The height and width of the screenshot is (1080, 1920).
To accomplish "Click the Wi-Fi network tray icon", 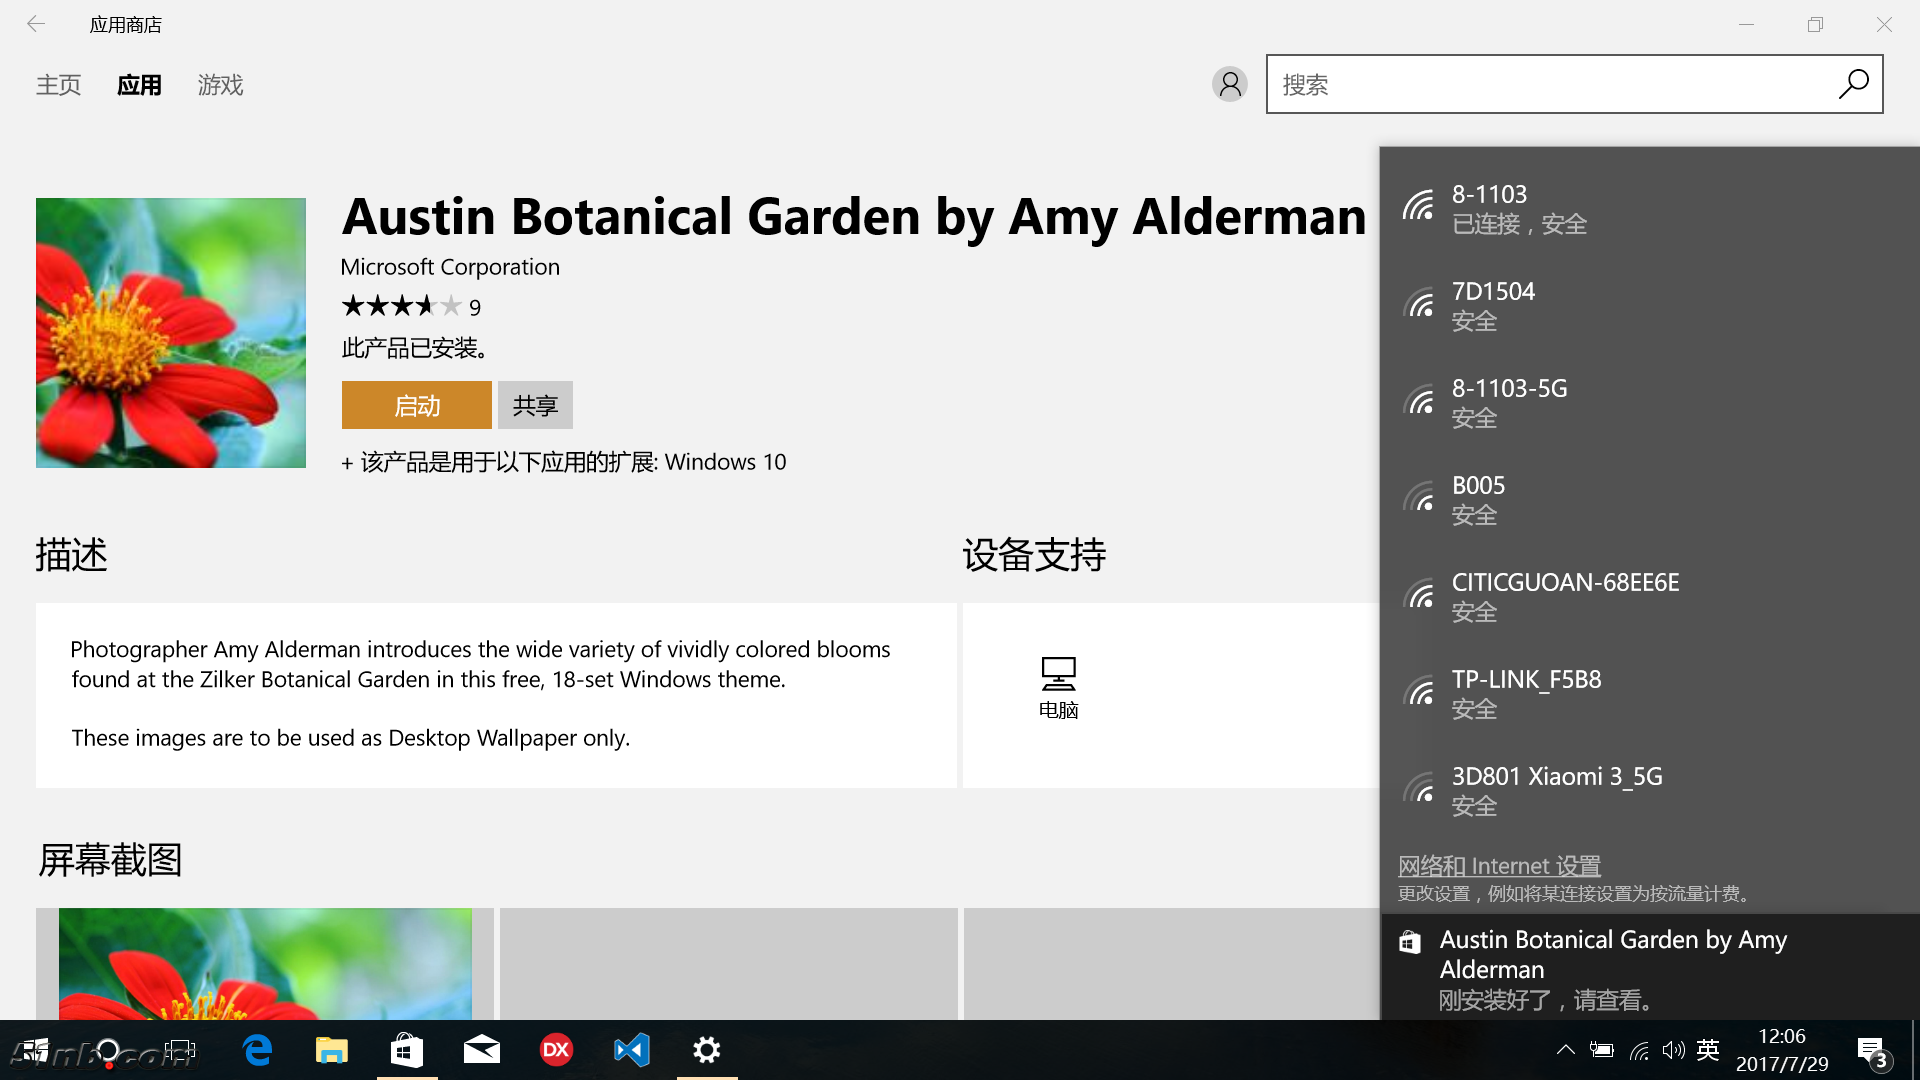I will (x=1639, y=1050).
